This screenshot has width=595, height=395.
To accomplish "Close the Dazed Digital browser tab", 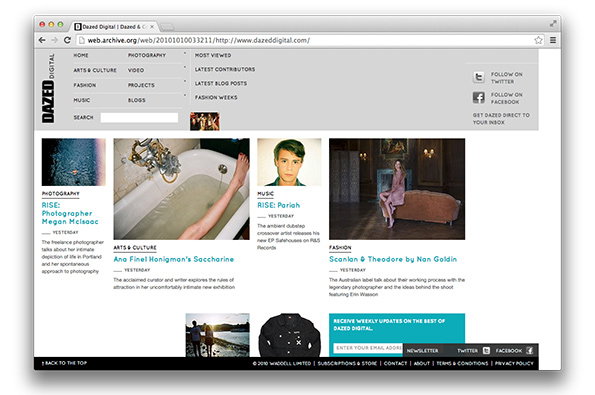I will tap(152, 27).
